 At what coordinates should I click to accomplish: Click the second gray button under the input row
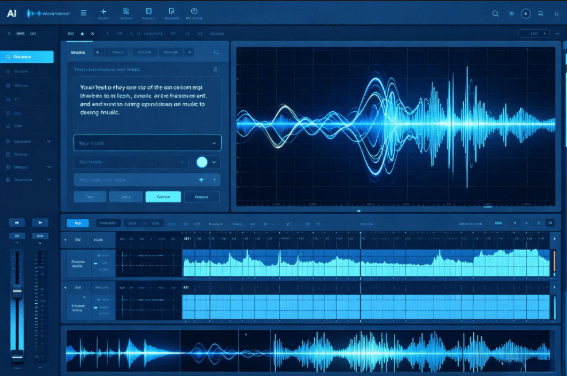point(126,197)
